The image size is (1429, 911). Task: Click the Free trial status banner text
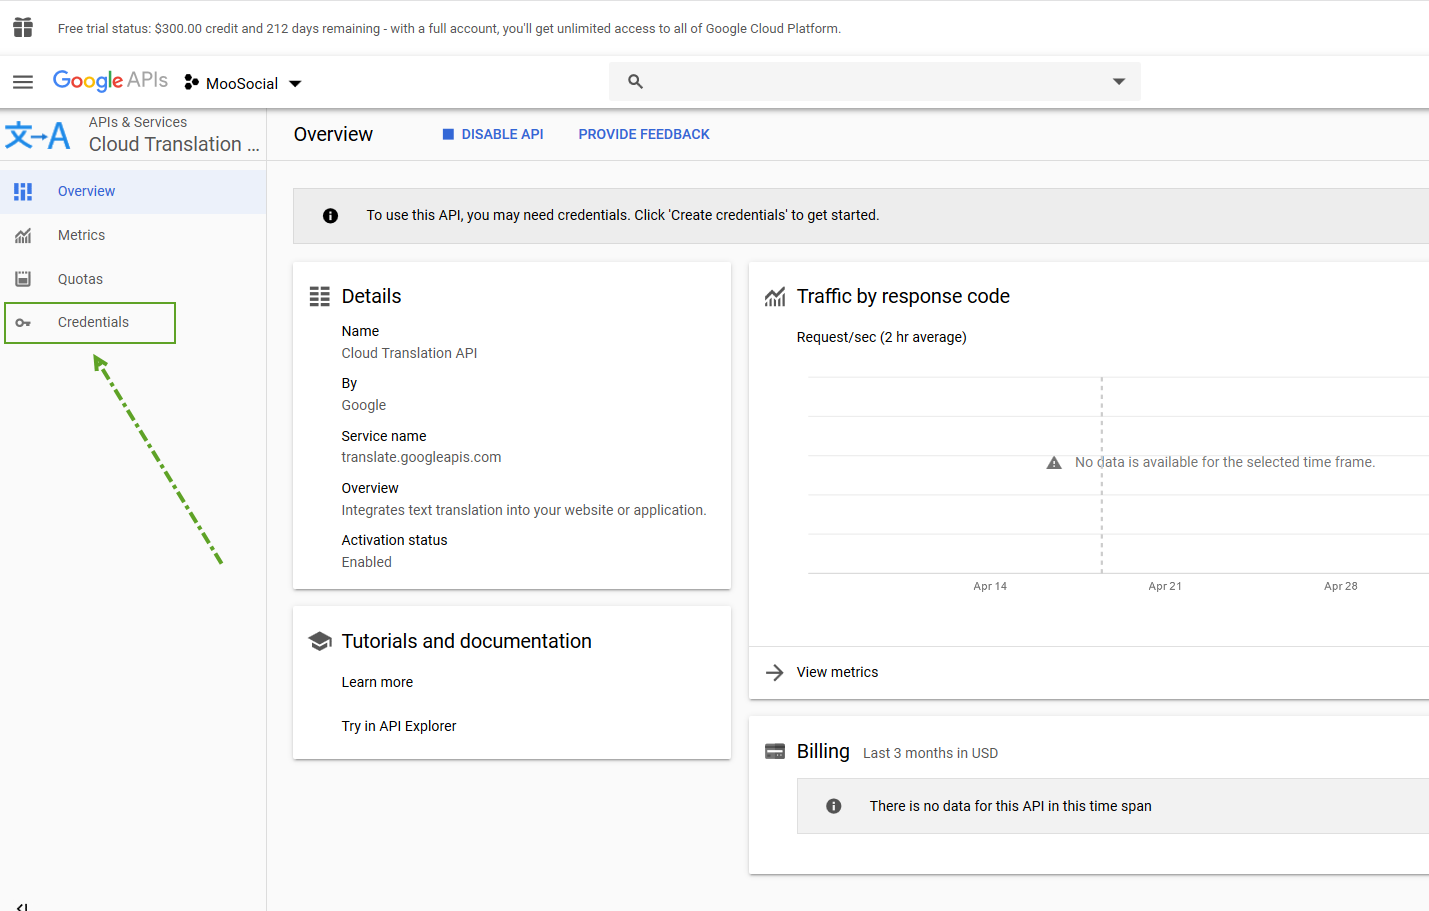(x=449, y=28)
